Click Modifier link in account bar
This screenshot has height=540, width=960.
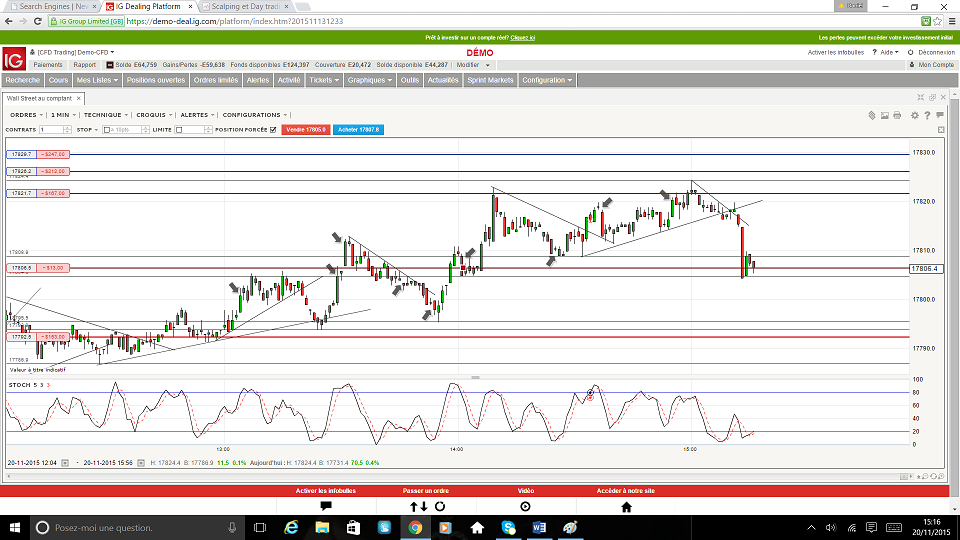[468, 65]
